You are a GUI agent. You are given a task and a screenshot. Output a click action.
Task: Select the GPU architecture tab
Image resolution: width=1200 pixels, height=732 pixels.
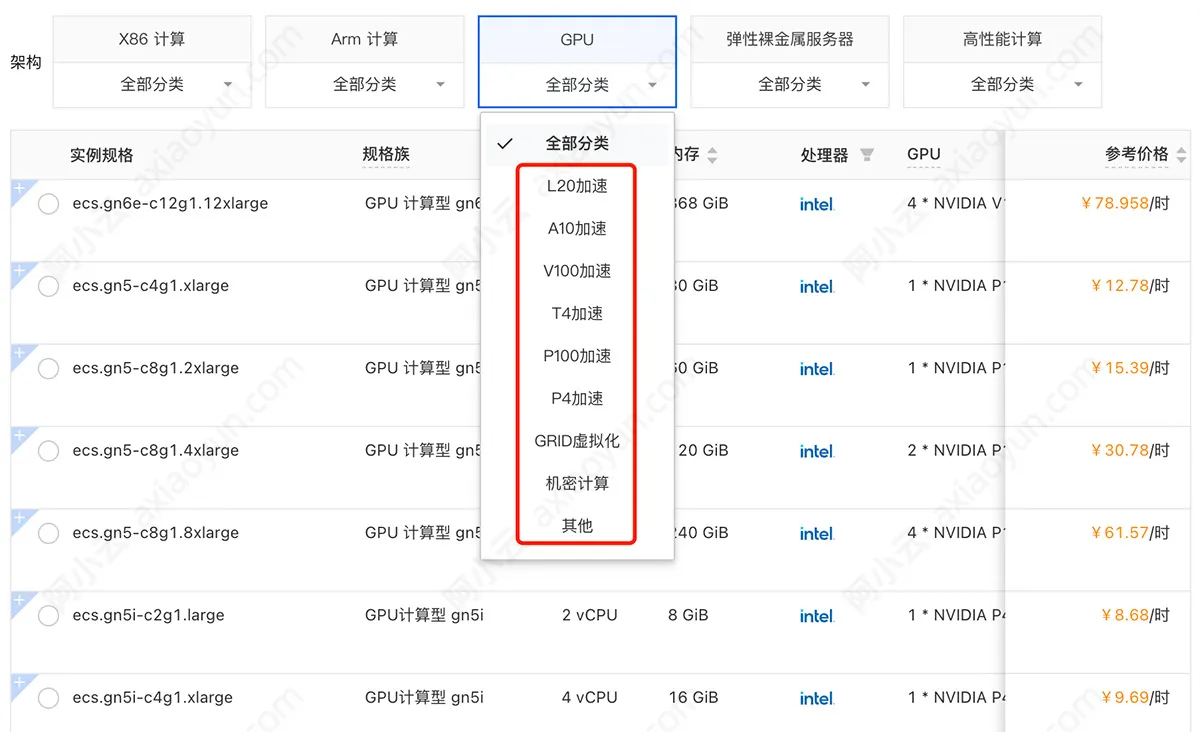(x=577, y=40)
